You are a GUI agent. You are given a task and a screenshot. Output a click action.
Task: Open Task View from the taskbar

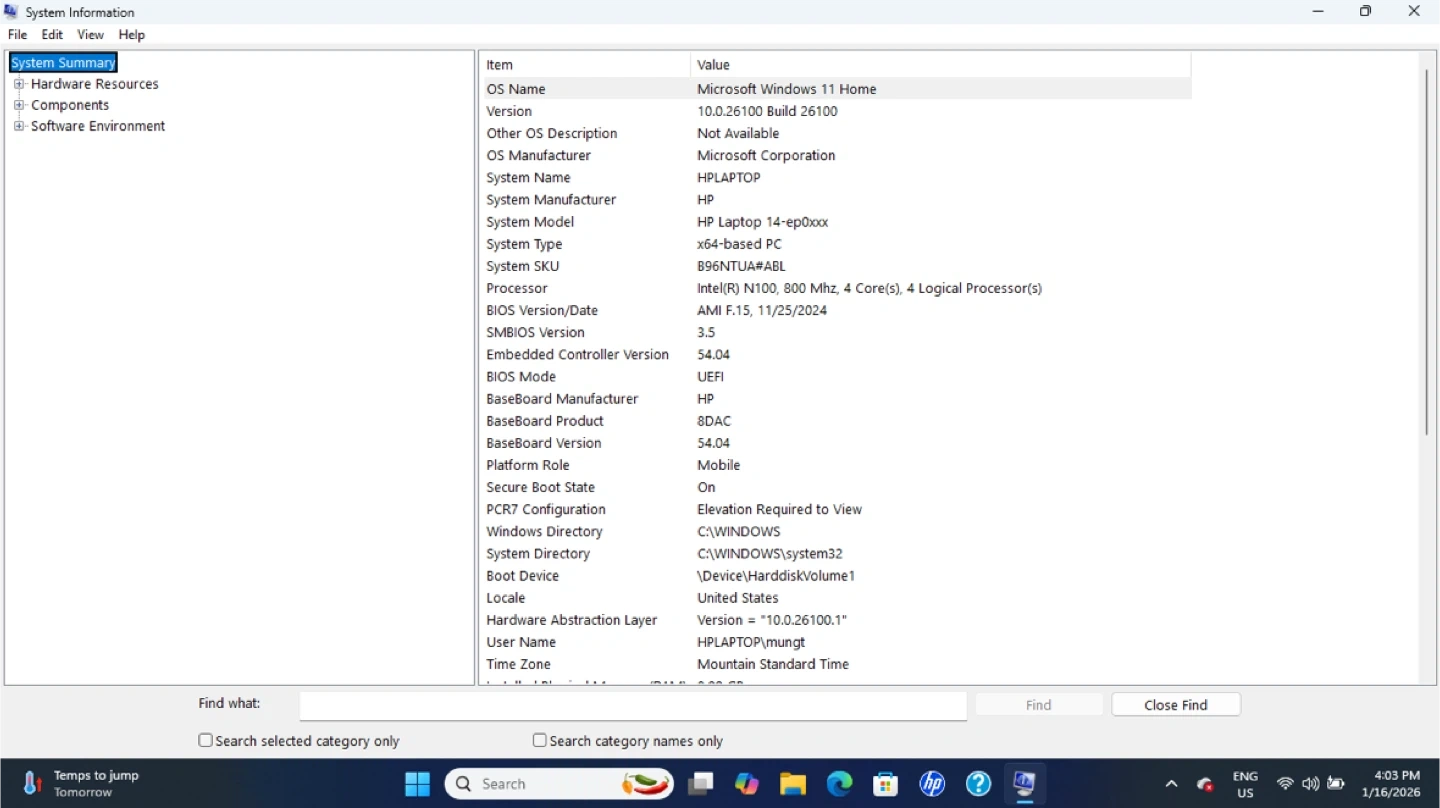(700, 784)
